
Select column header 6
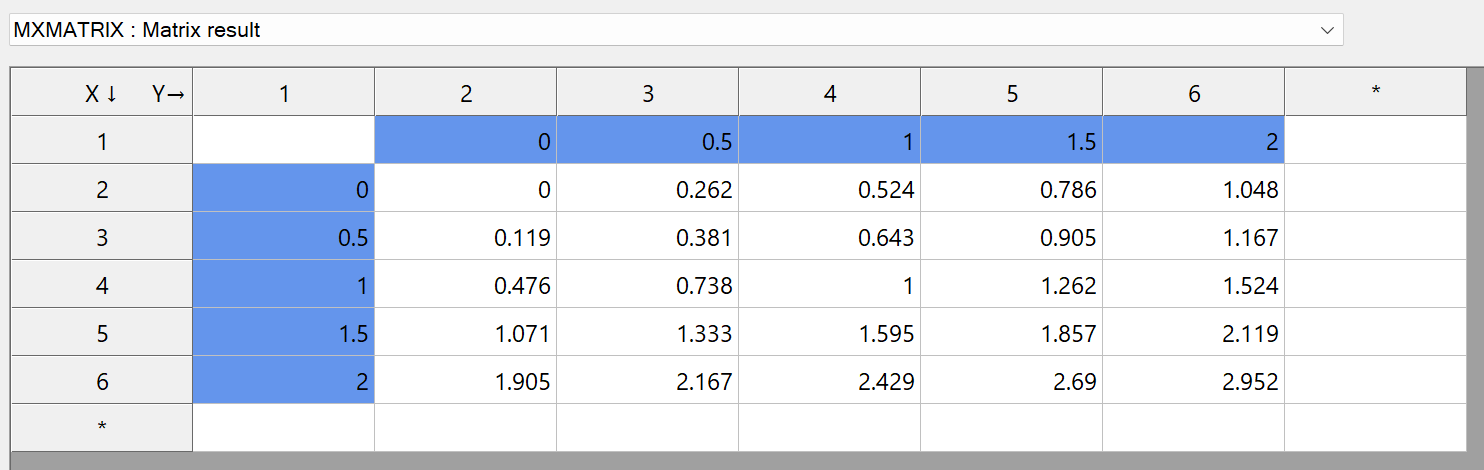click(1194, 93)
